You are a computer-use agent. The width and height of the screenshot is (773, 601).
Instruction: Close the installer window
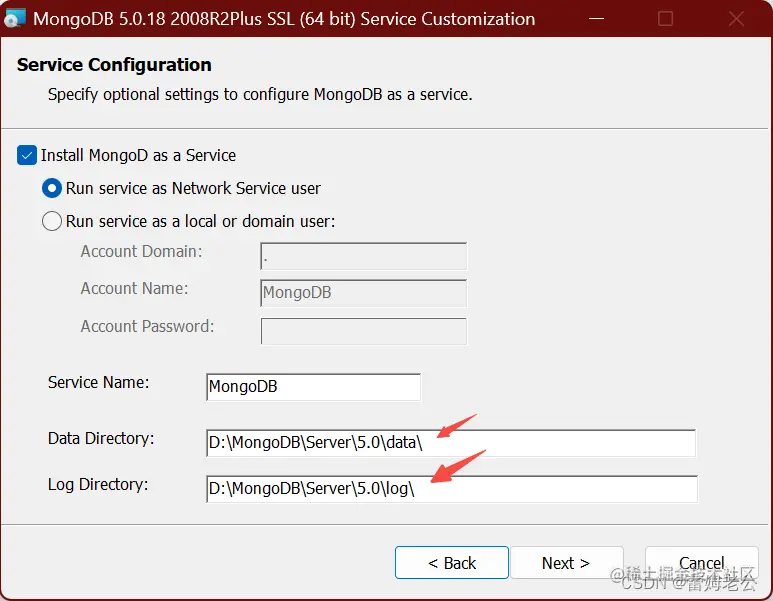[737, 19]
